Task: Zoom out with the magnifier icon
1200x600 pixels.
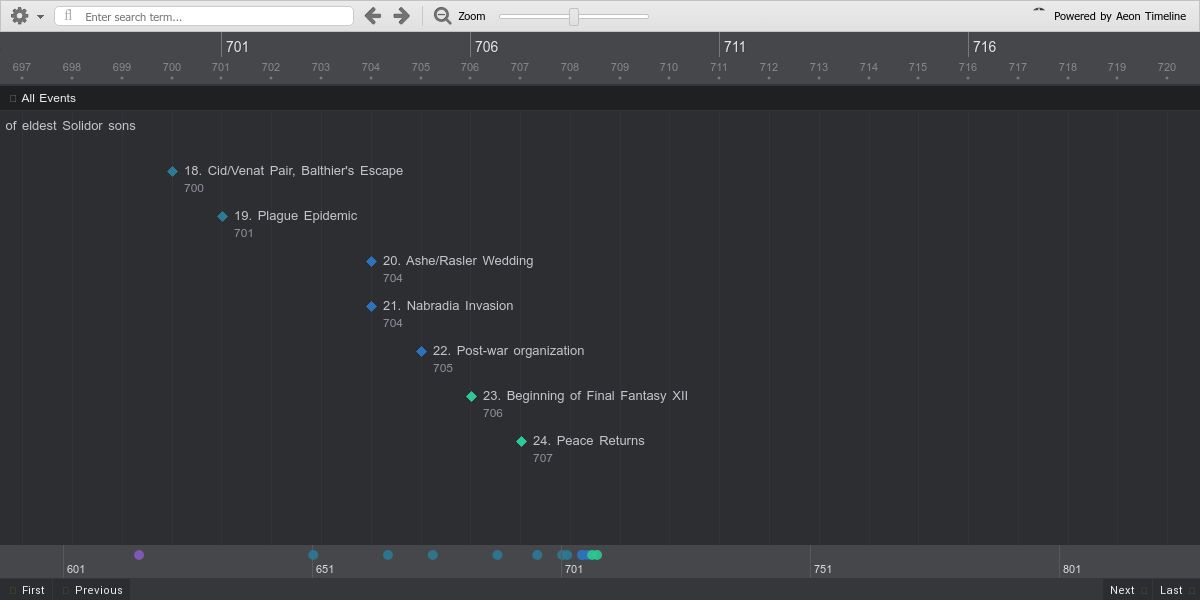Action: pos(442,16)
